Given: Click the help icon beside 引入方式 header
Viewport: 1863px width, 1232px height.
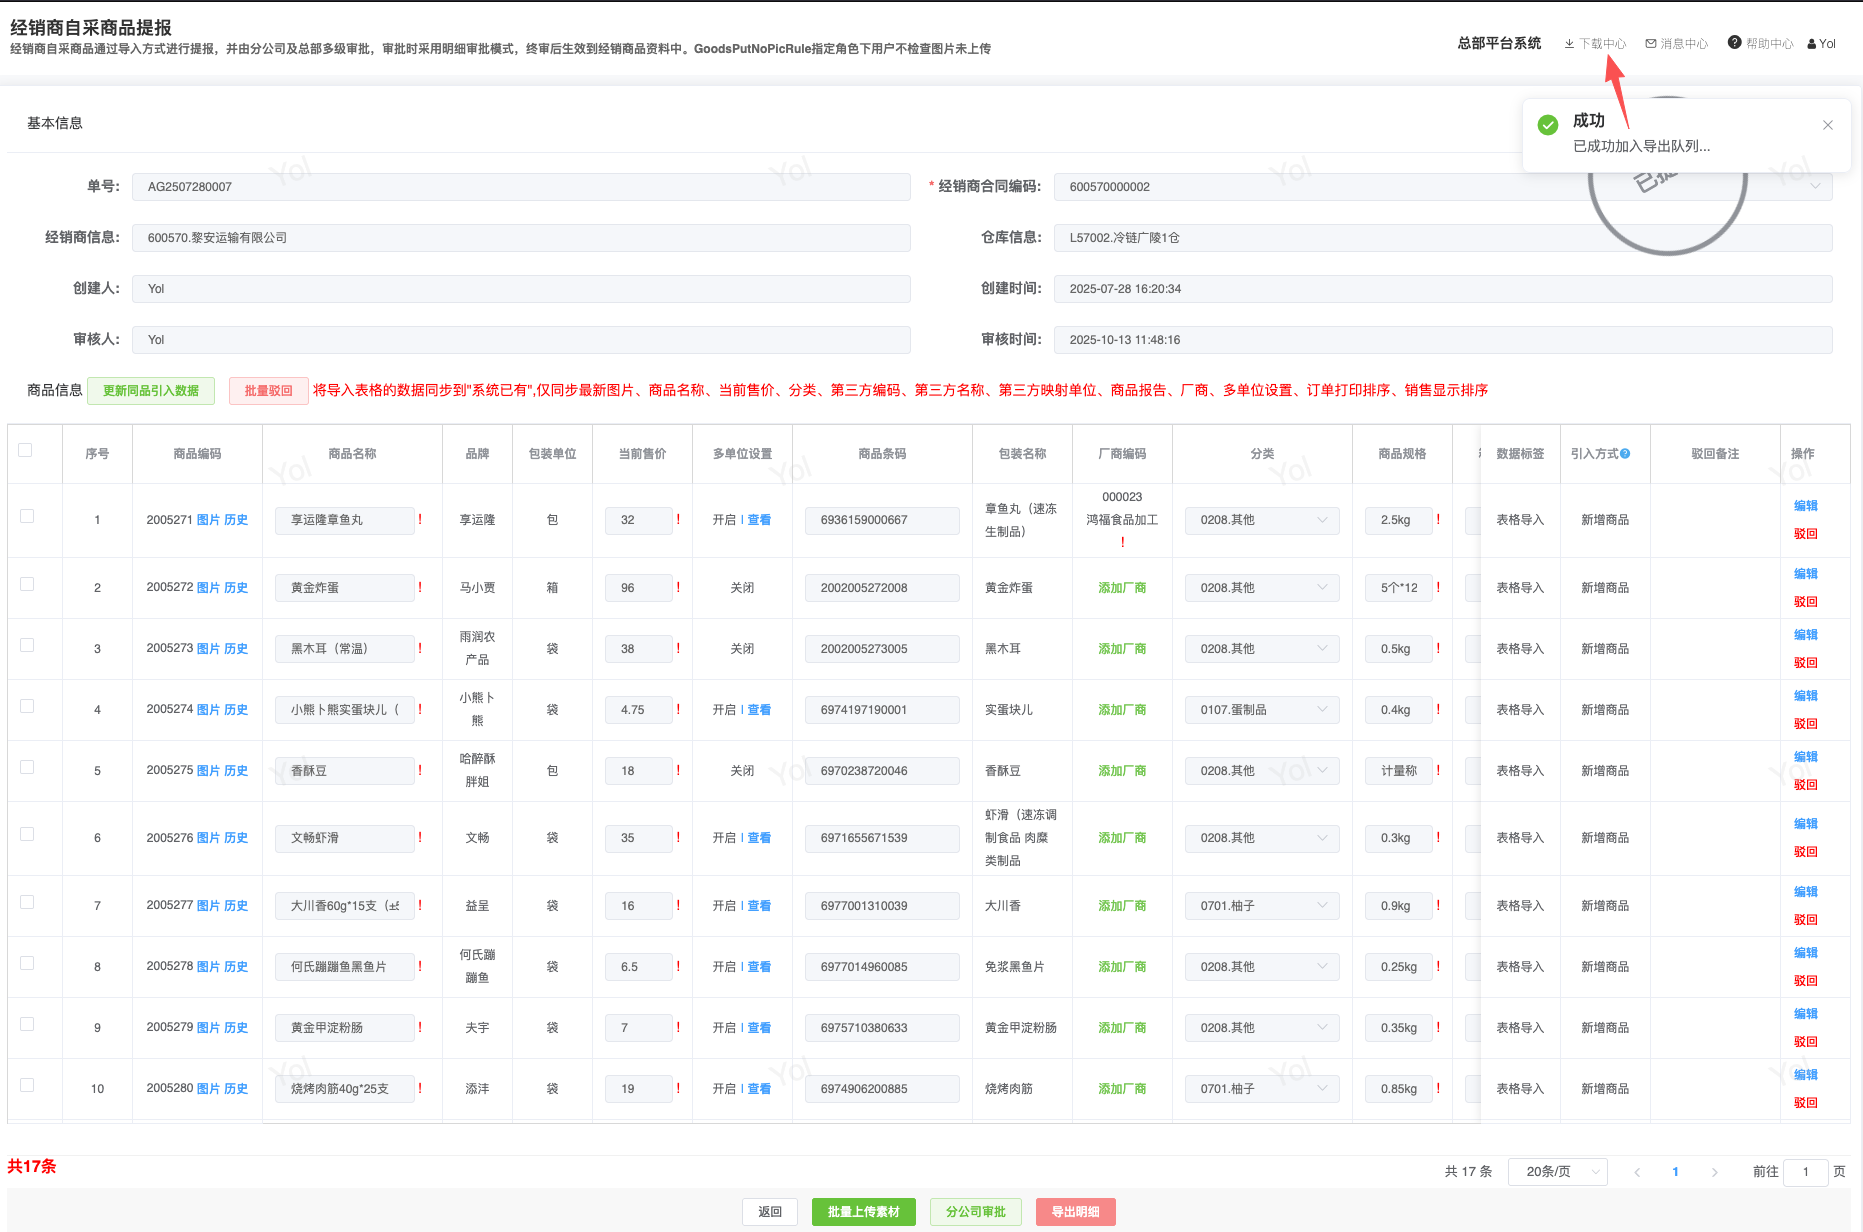Looking at the screenshot, I should 1625,454.
